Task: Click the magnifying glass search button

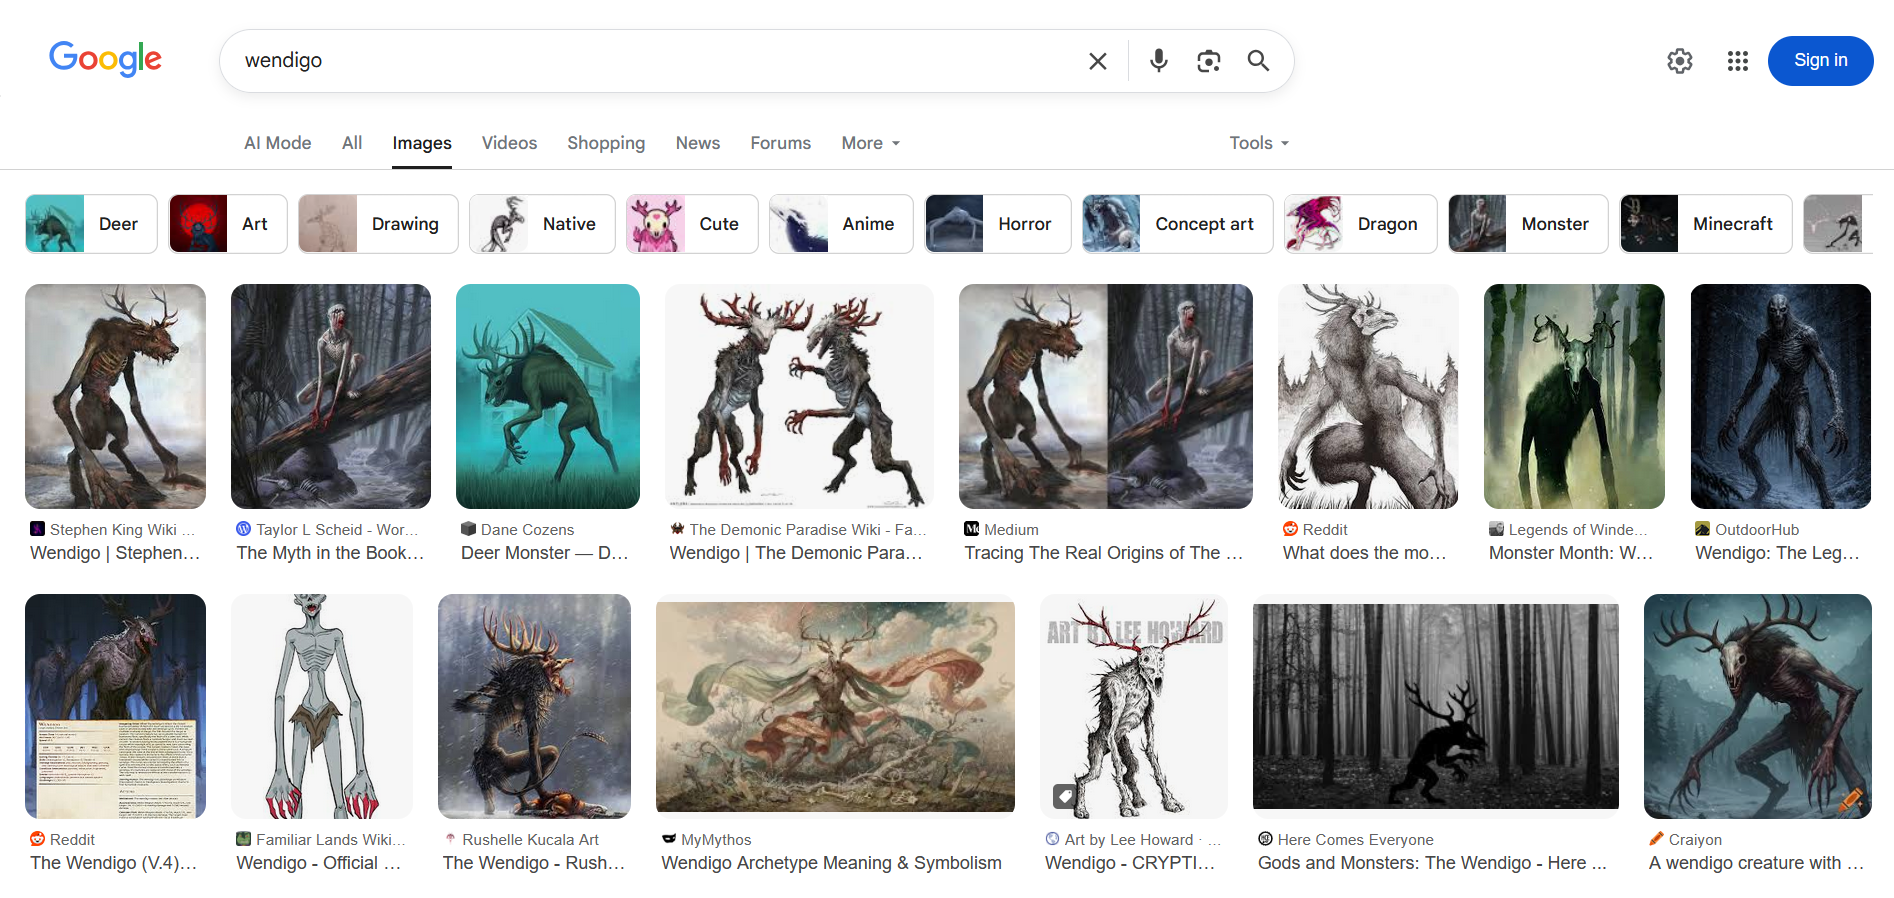Action: click(x=1258, y=61)
